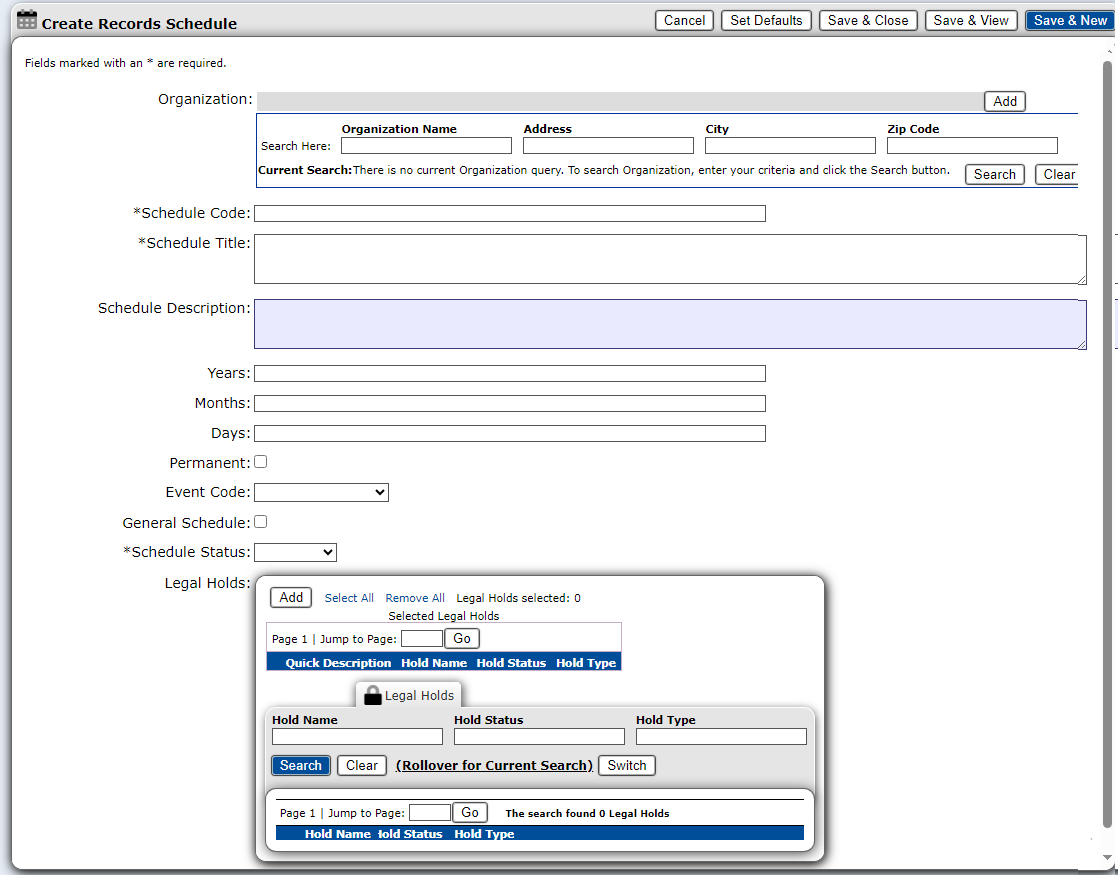Click the lock icon on Legal Holds tab
This screenshot has height=875, width=1118.
[373, 695]
